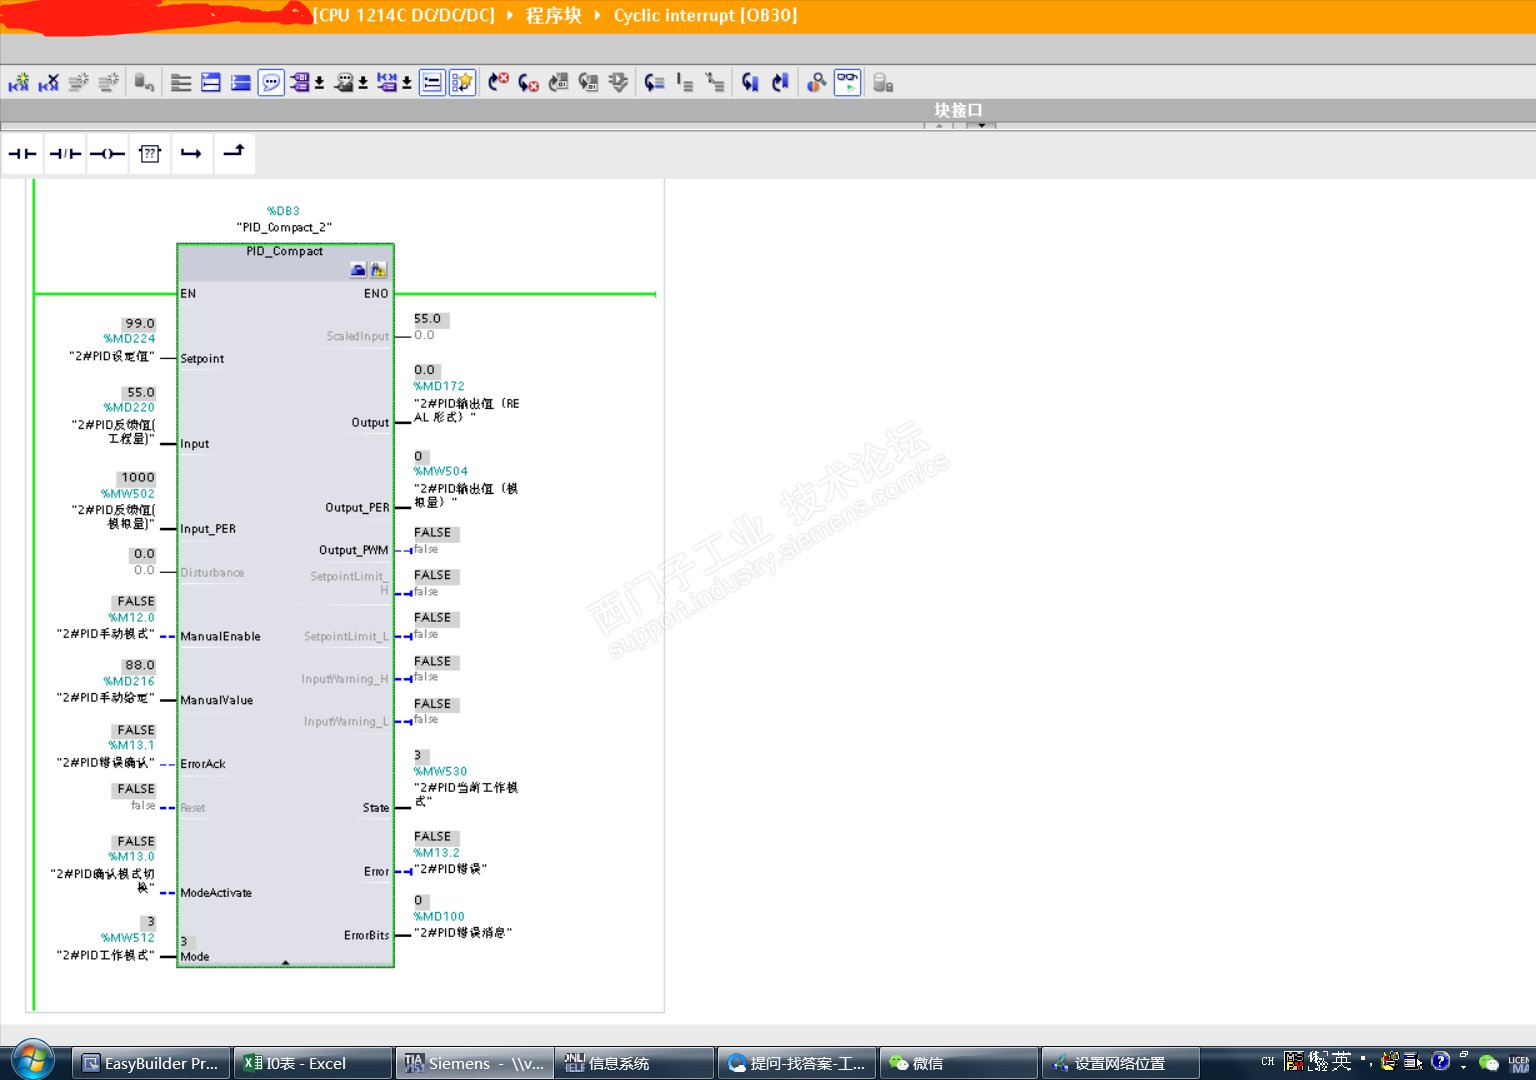
Task: Select 程序块 in the breadcrumb
Action: click(x=553, y=16)
